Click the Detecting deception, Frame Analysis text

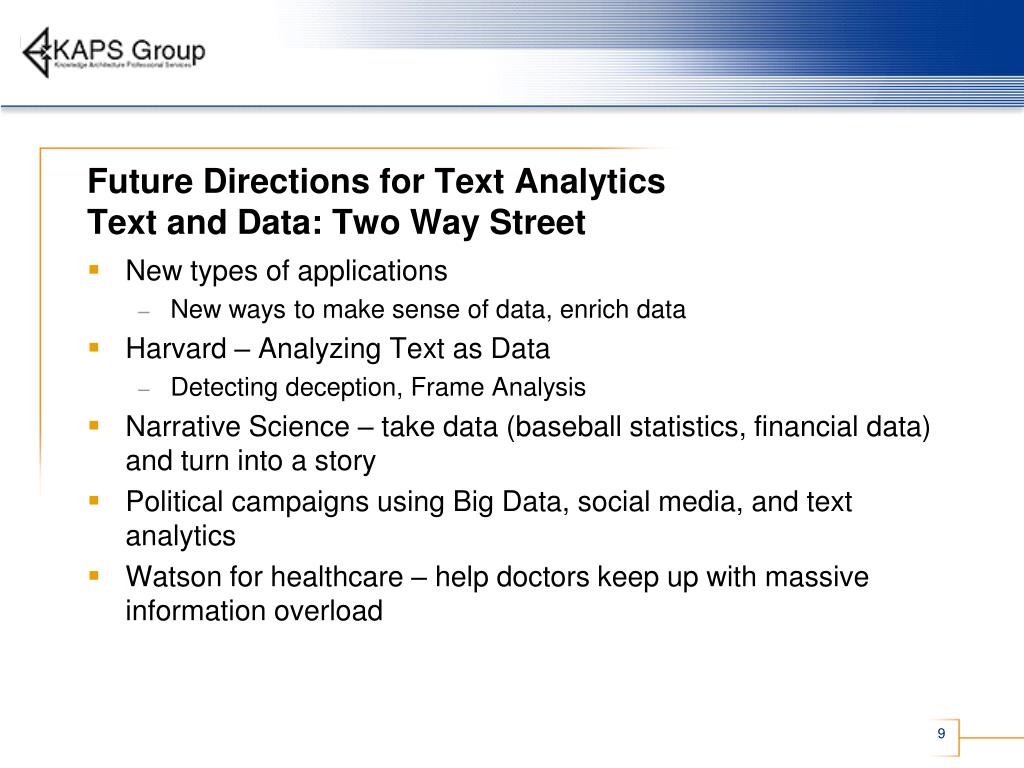point(378,387)
